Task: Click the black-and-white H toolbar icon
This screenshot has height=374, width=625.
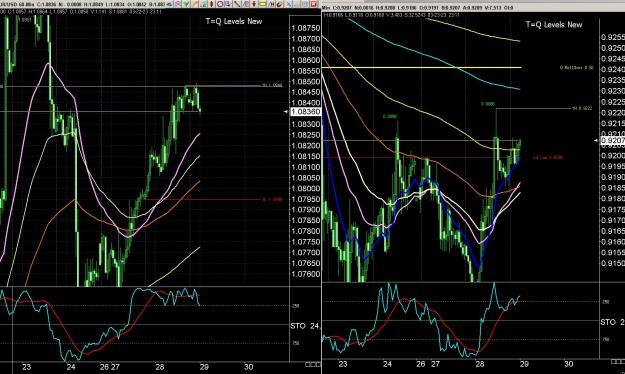Action: click(x=271, y=4)
